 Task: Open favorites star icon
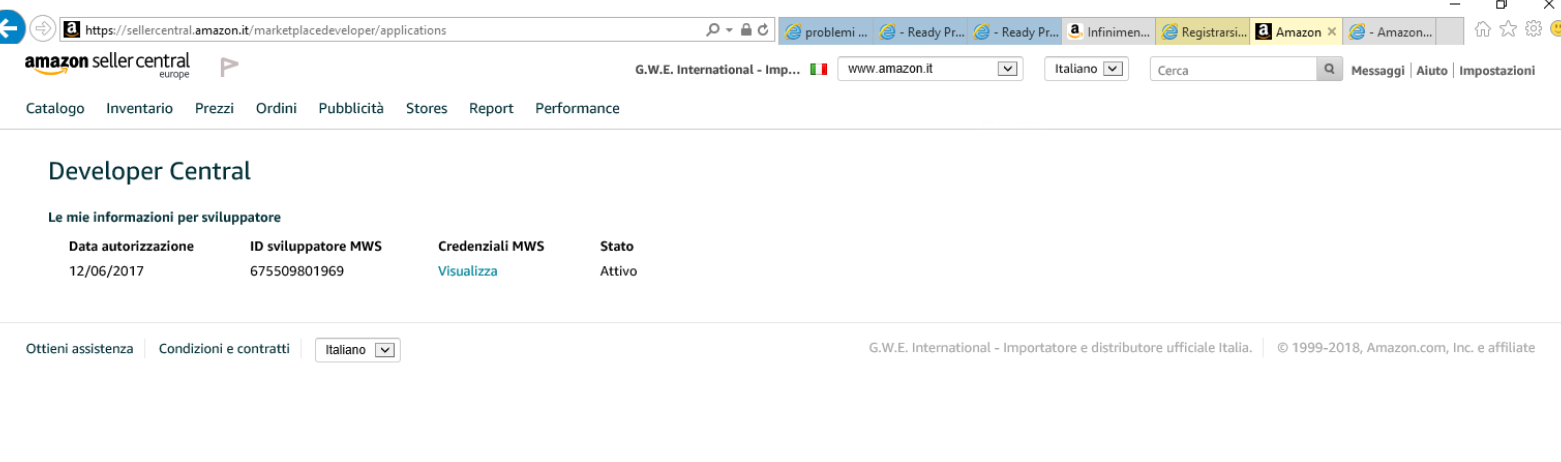[x=1508, y=30]
